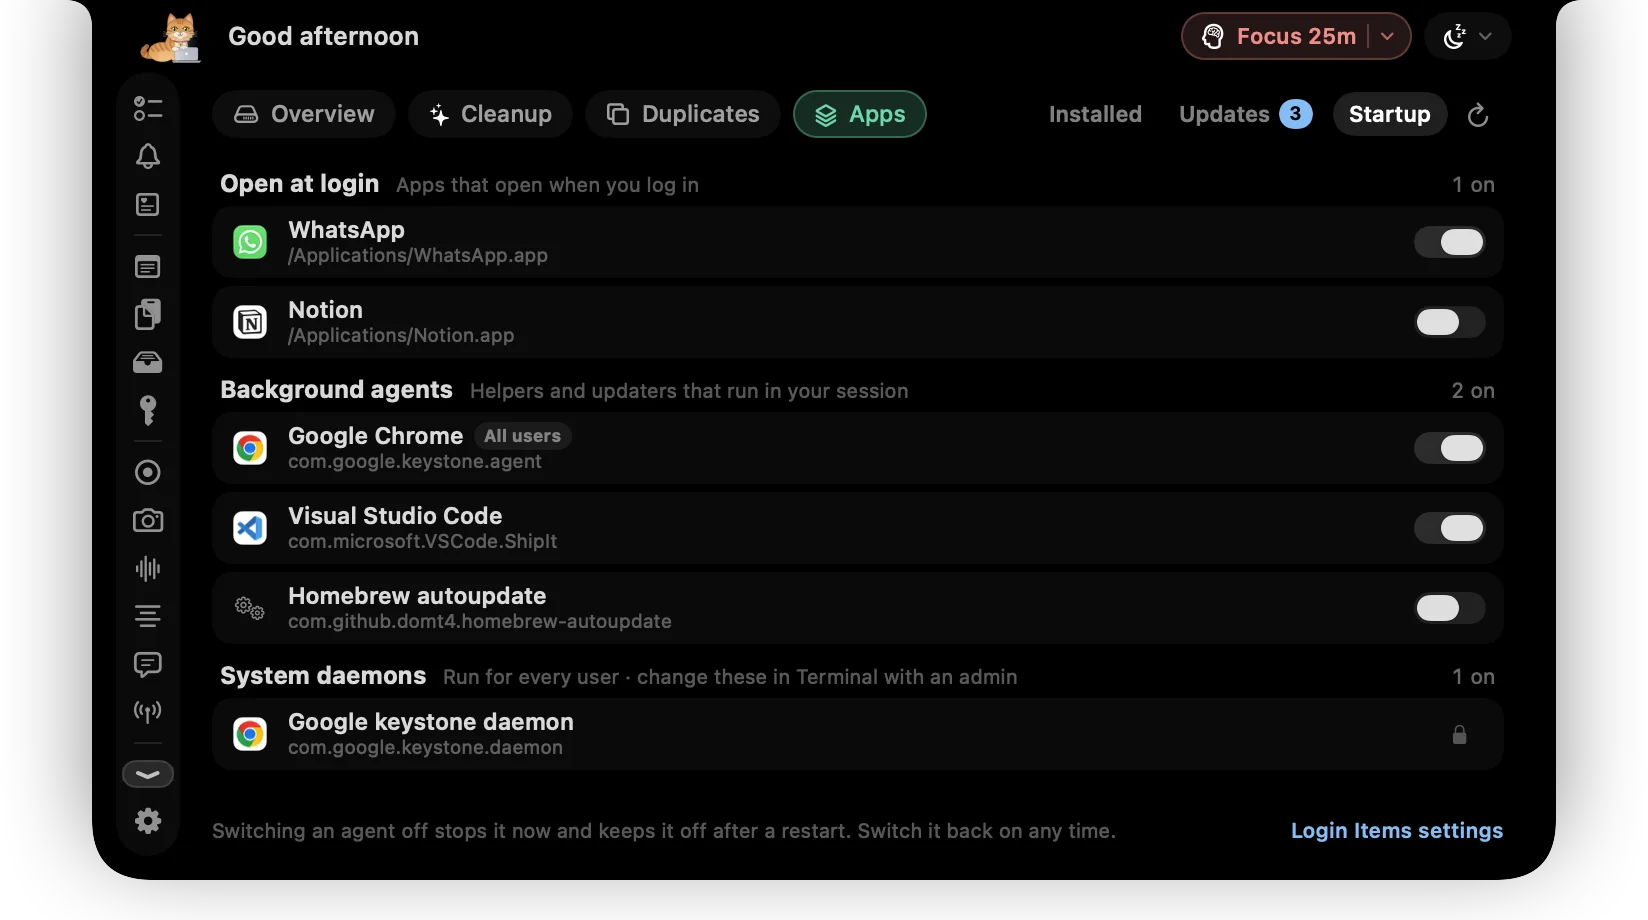Open the chat bubble sidebar icon
The height and width of the screenshot is (920, 1648).
[x=148, y=664]
